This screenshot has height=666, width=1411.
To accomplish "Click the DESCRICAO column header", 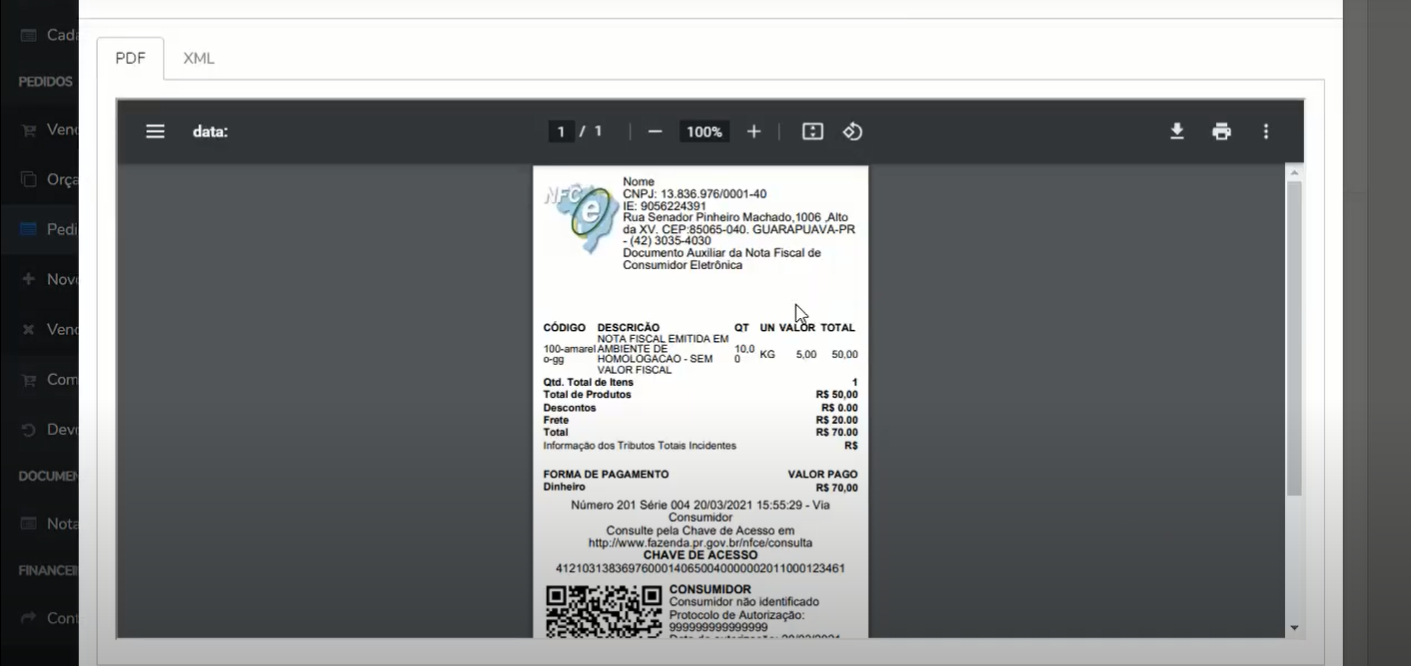I will [628, 327].
